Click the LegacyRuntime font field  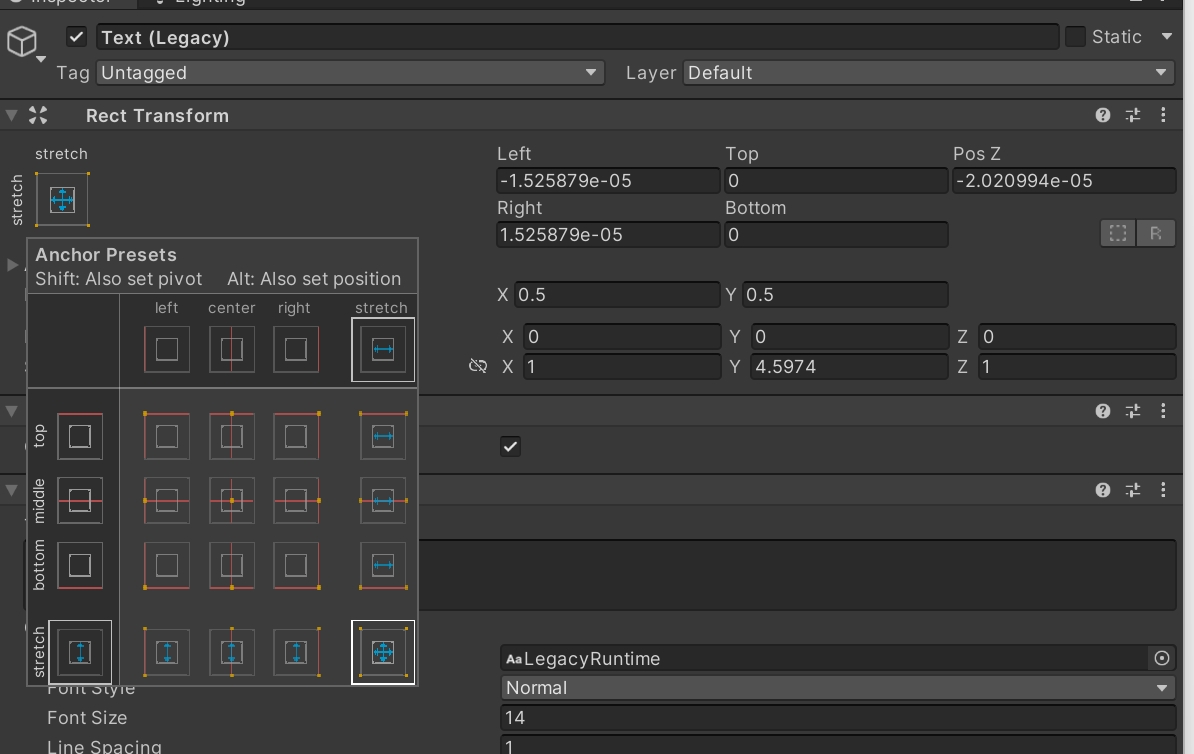(824, 658)
